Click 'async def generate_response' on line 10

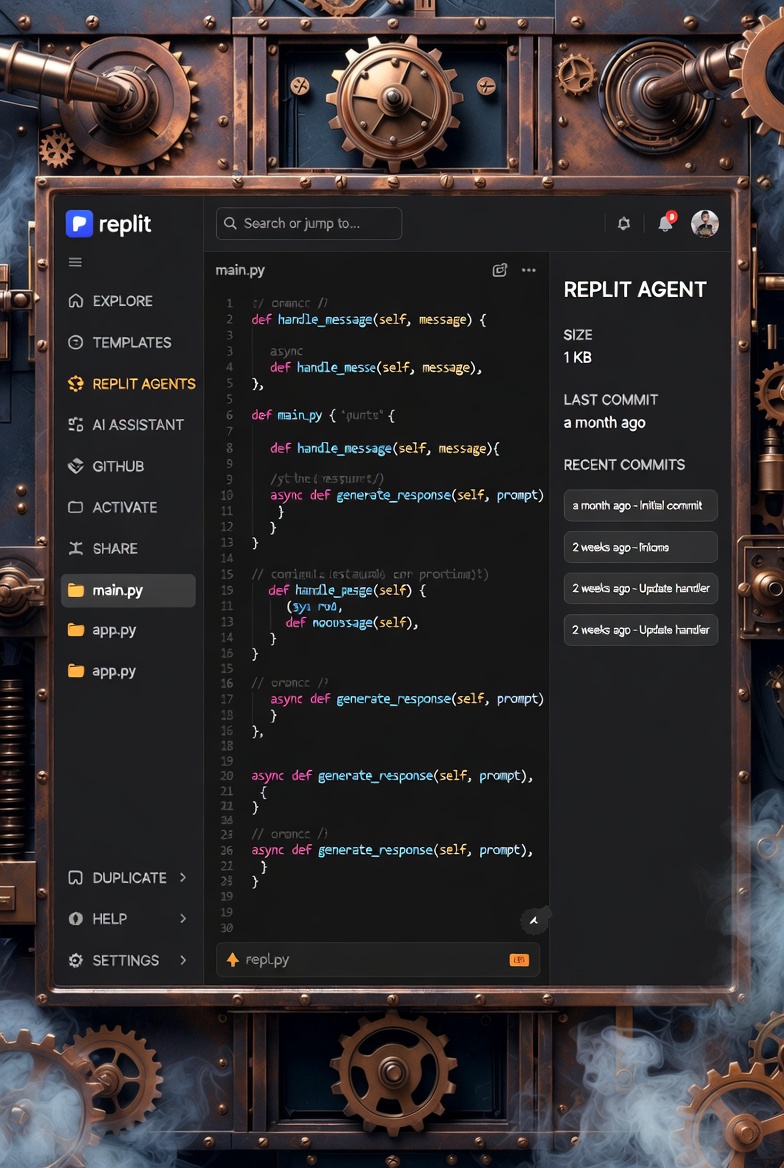click(361, 495)
